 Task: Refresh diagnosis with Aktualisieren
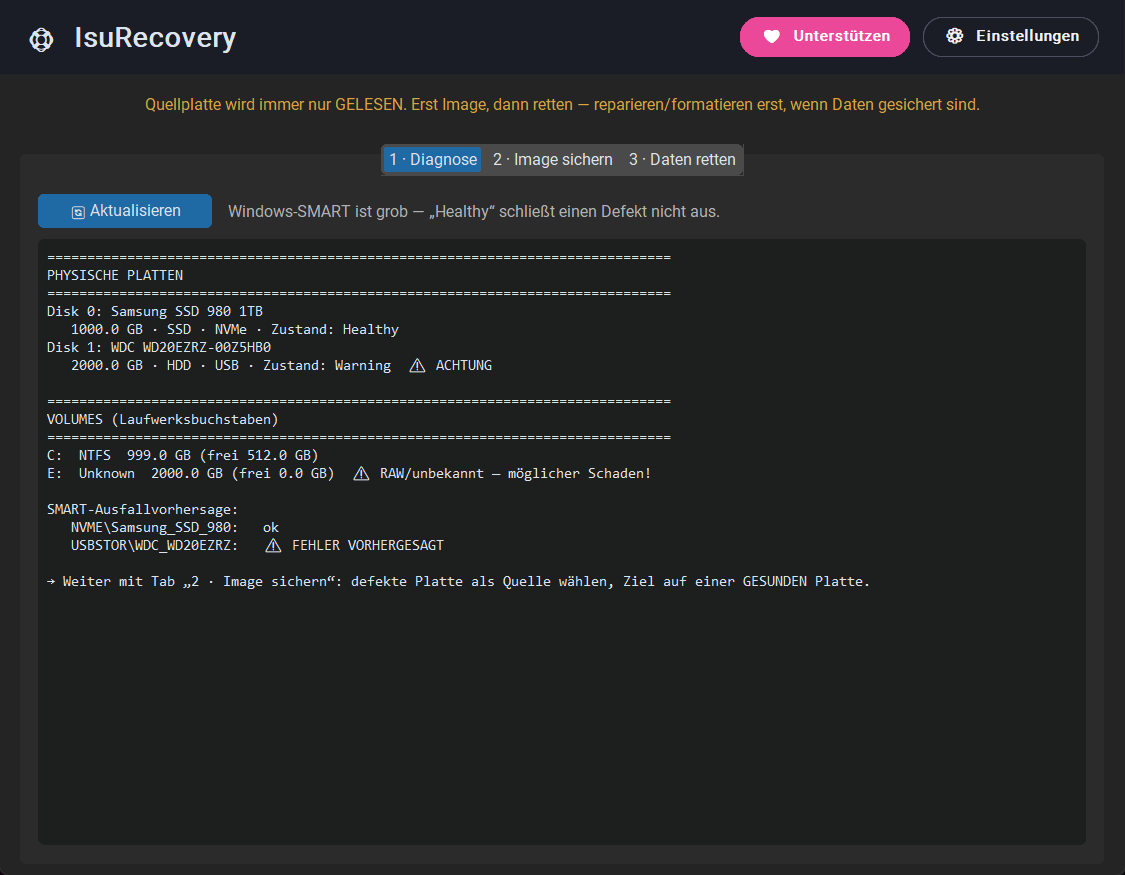(125, 211)
